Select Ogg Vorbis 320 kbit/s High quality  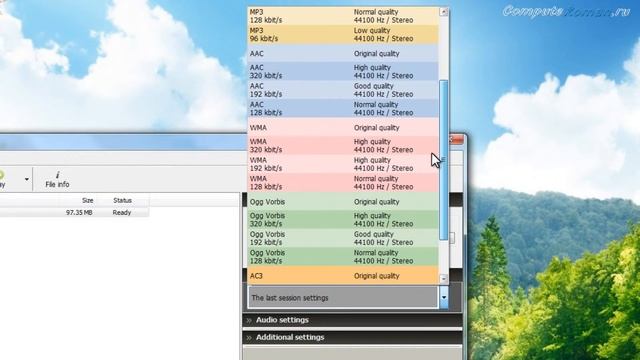[343, 220]
